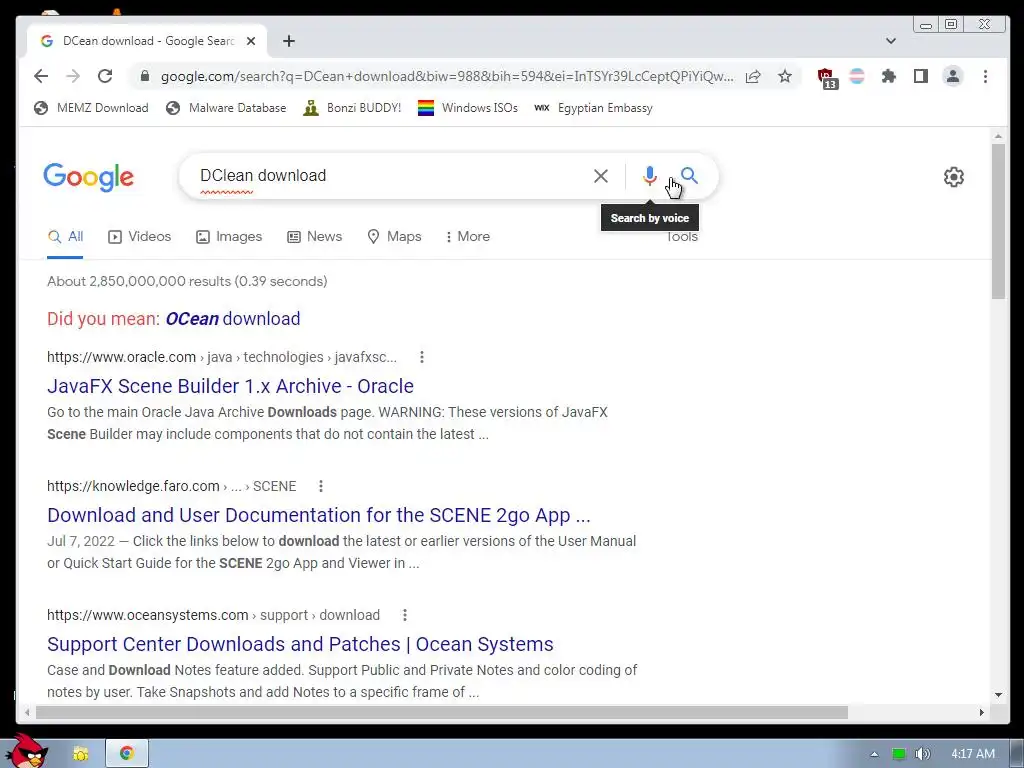Share this page via address bar icon
The image size is (1024, 768).
pos(753,76)
